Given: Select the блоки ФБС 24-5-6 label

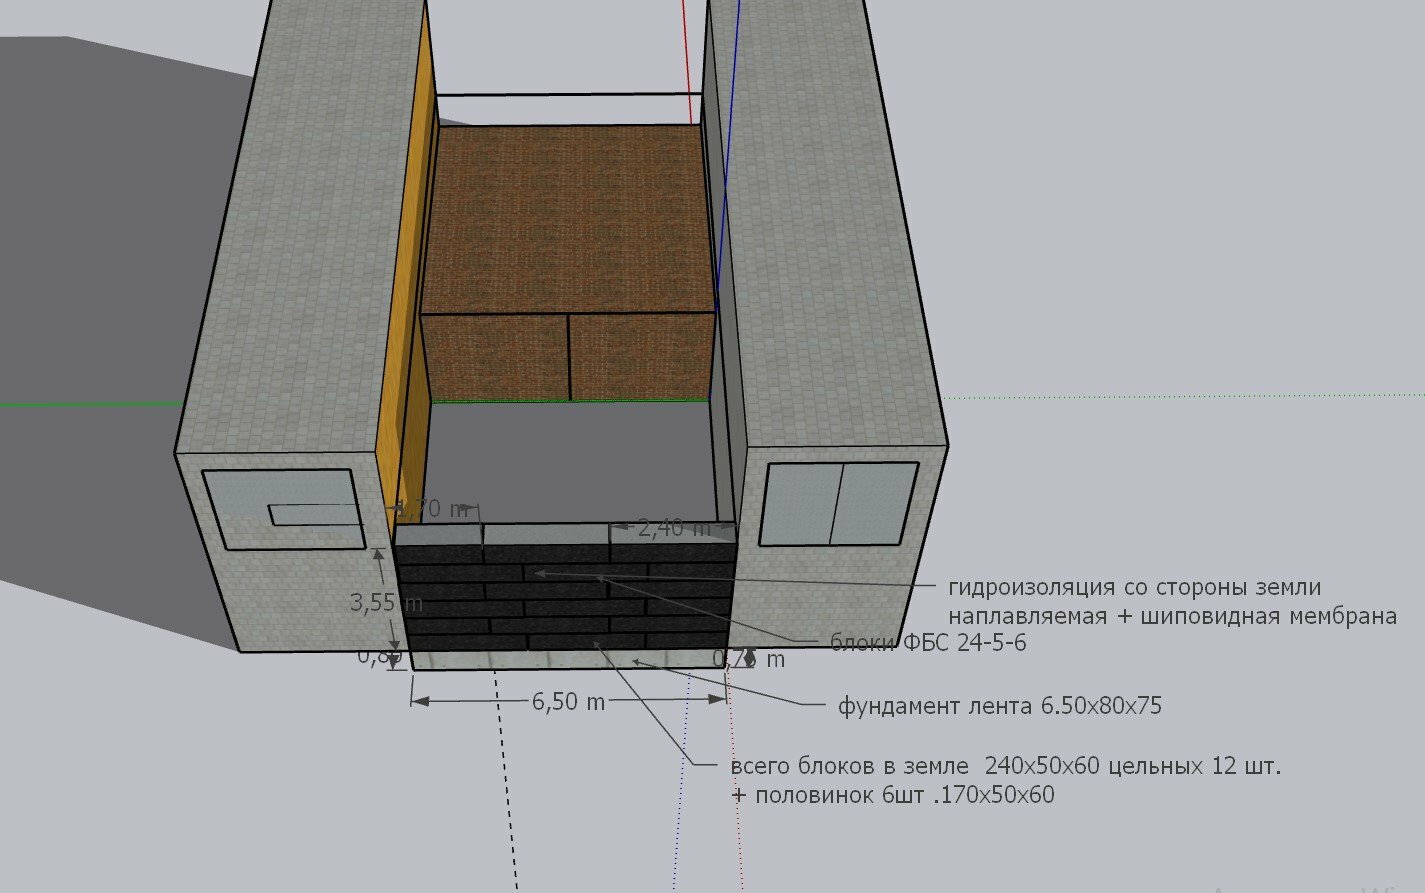Looking at the screenshot, I should click(x=928, y=642).
